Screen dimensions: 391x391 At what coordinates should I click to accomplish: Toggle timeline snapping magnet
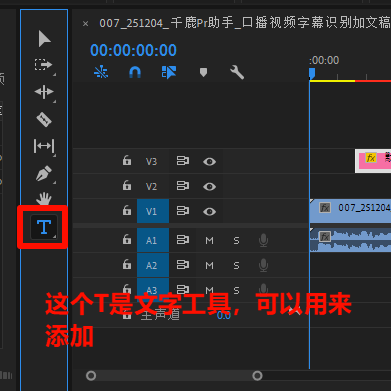point(135,72)
